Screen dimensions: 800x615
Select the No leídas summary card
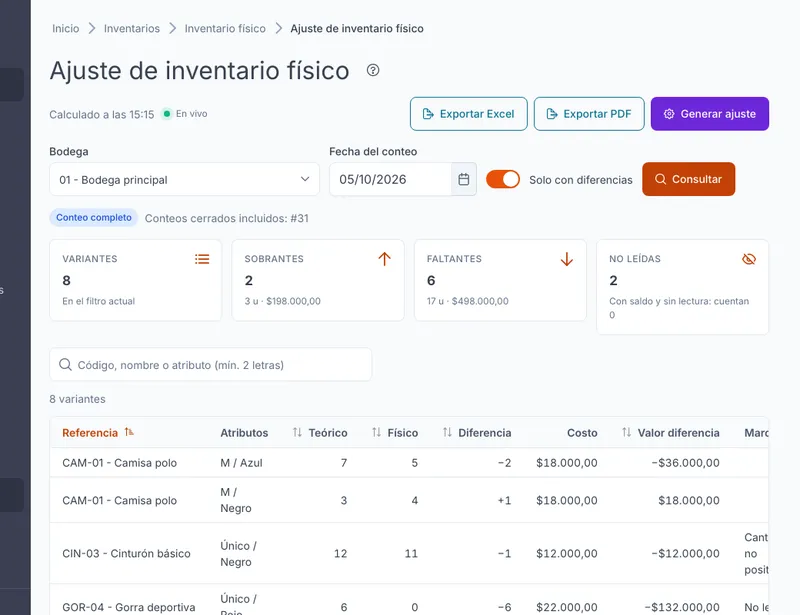coord(682,287)
